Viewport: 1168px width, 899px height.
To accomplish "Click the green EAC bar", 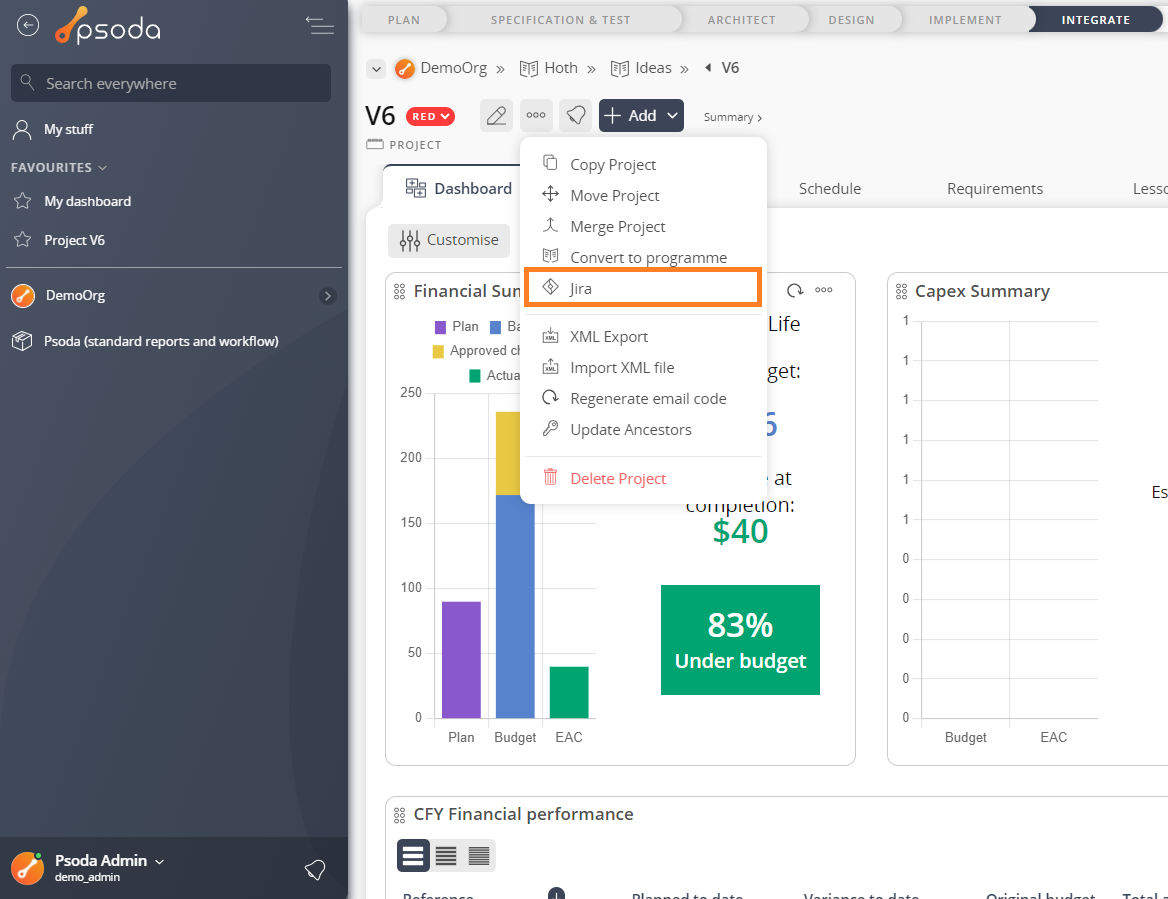I will pyautogui.click(x=569, y=693).
